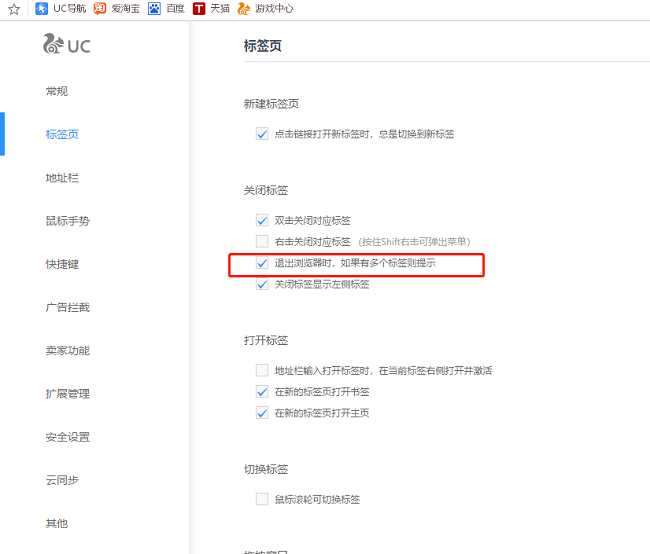Go to 其他 settings section
This screenshot has width=650, height=554.
[x=57, y=523]
